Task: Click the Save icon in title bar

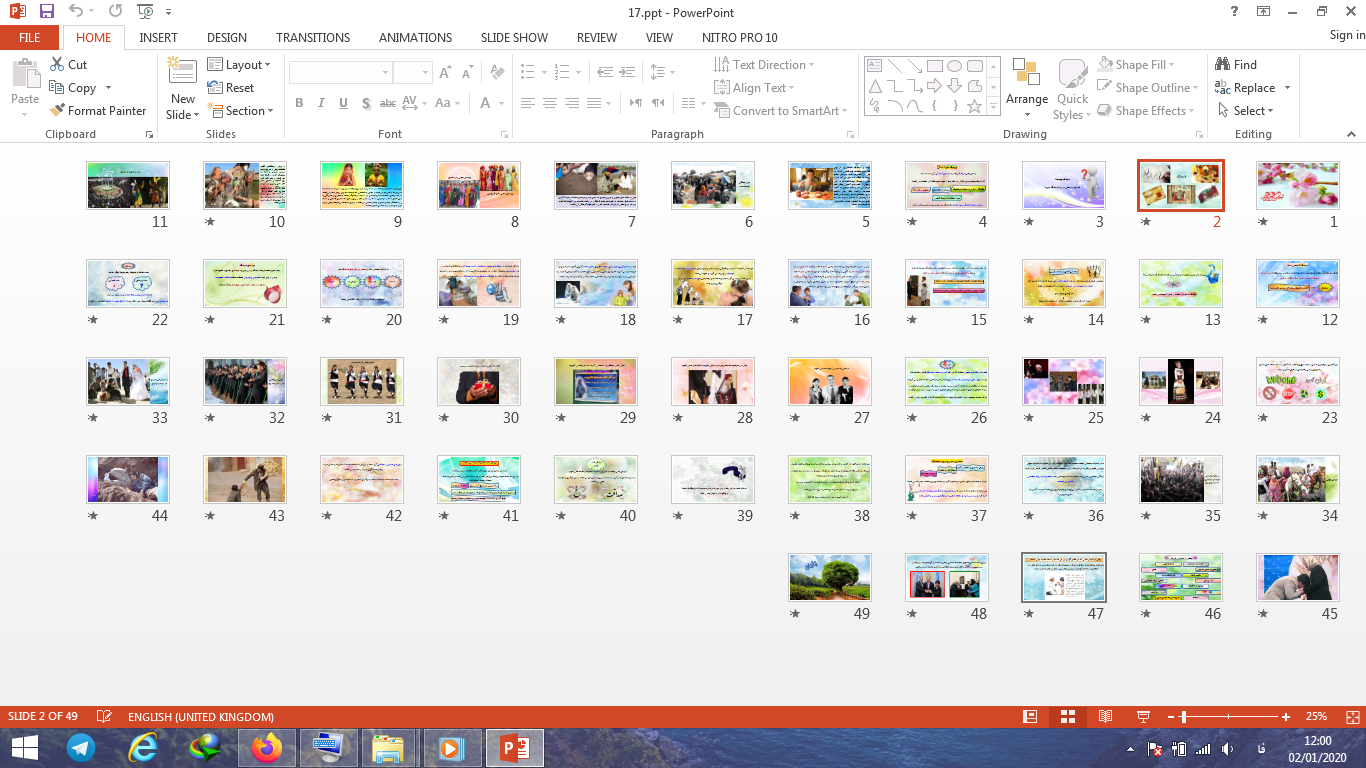Action: pyautogui.click(x=47, y=12)
